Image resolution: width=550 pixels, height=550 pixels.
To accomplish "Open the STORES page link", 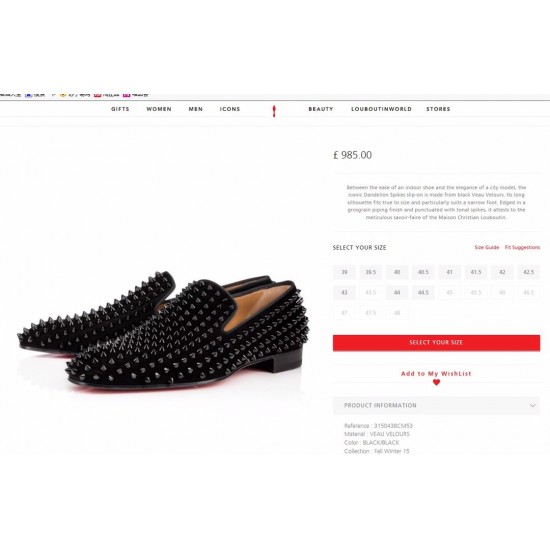I will (x=438, y=109).
